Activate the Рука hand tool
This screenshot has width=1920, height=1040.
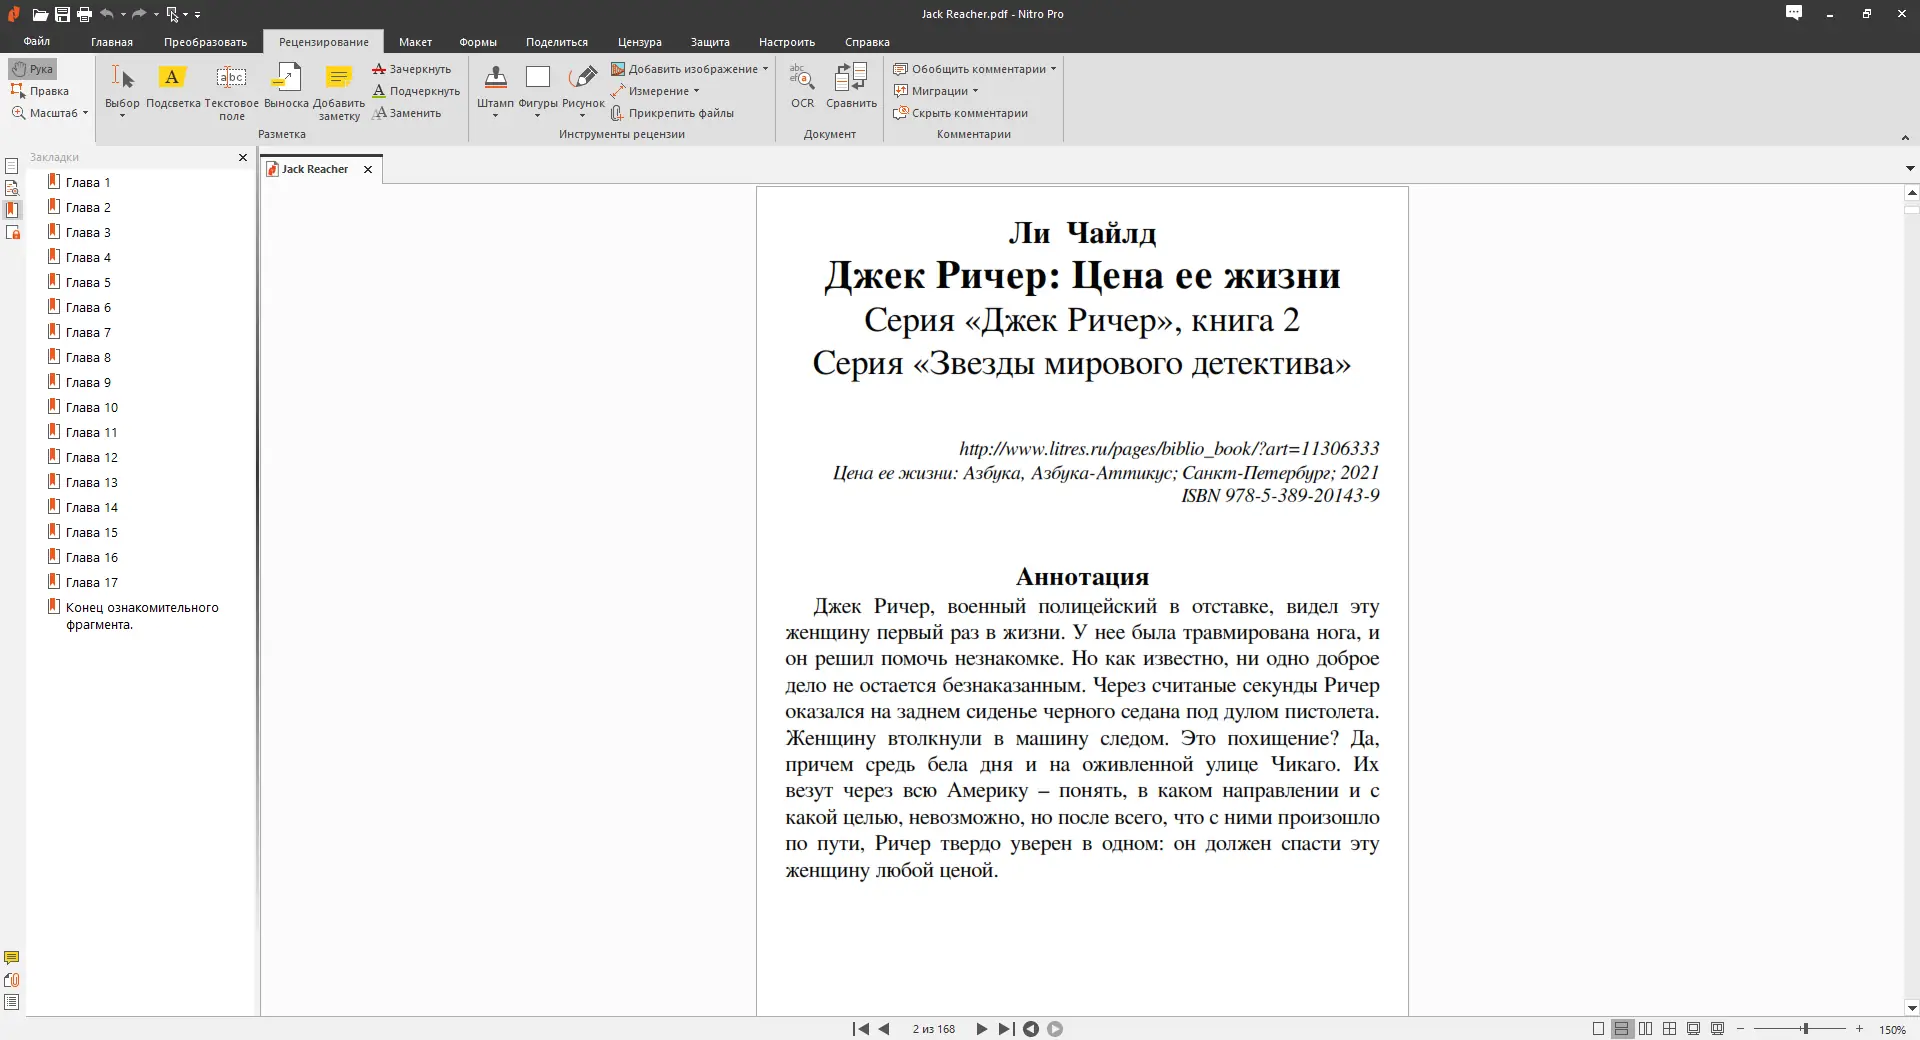pos(32,68)
